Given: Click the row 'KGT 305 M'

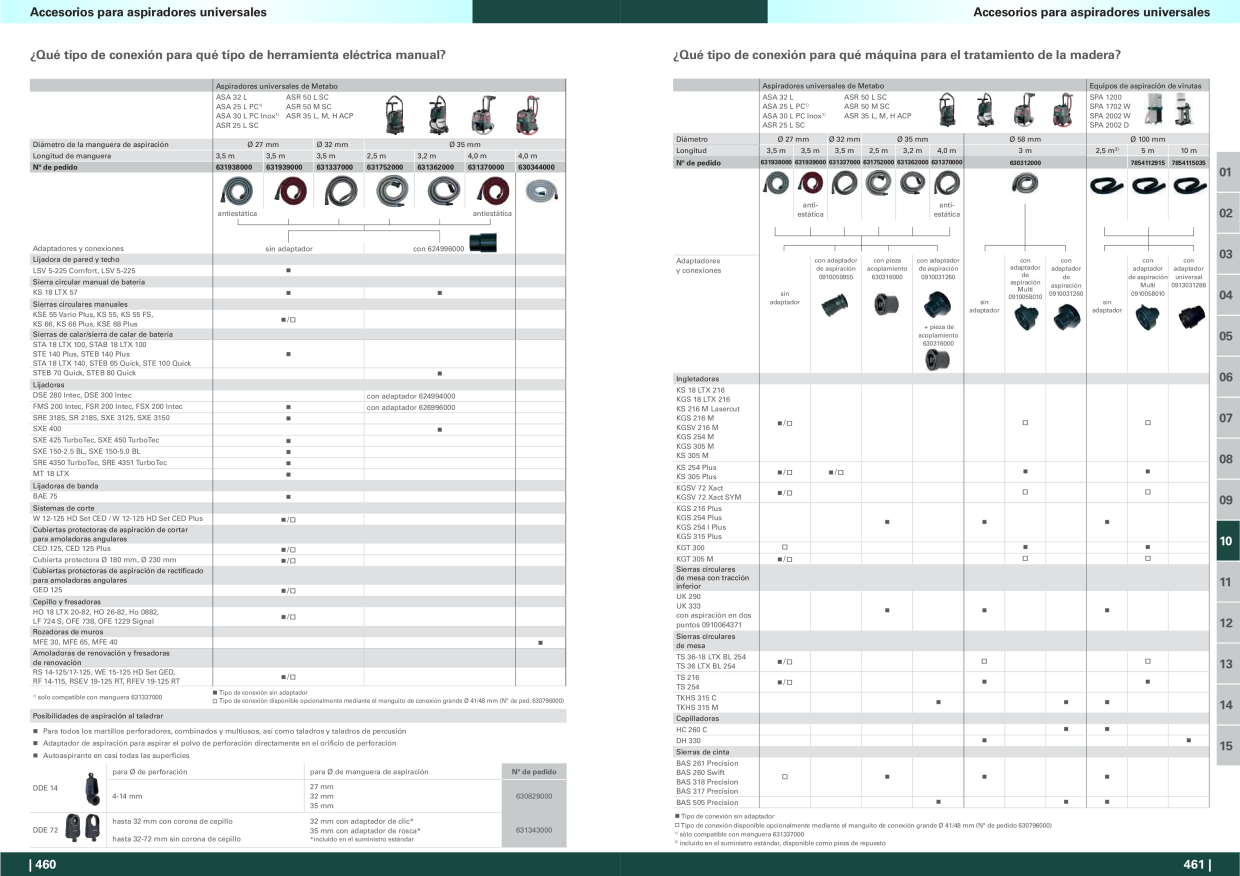Looking at the screenshot, I should coord(942,559).
